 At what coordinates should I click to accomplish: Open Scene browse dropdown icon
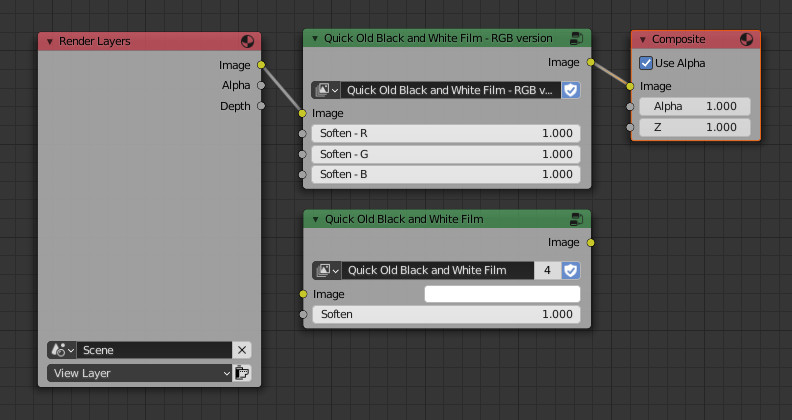coord(62,350)
